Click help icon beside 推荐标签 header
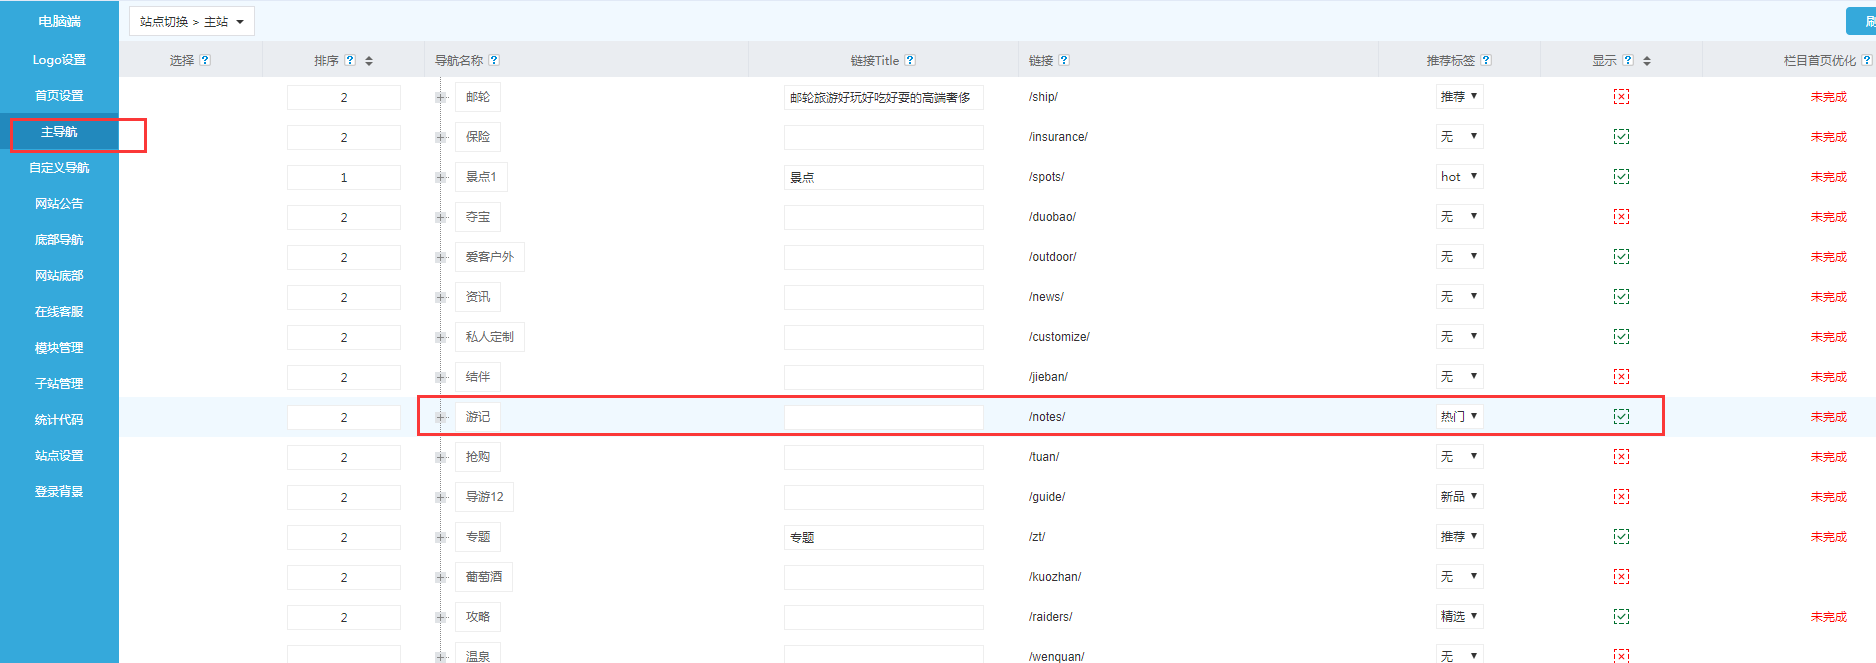 [x=1486, y=60]
